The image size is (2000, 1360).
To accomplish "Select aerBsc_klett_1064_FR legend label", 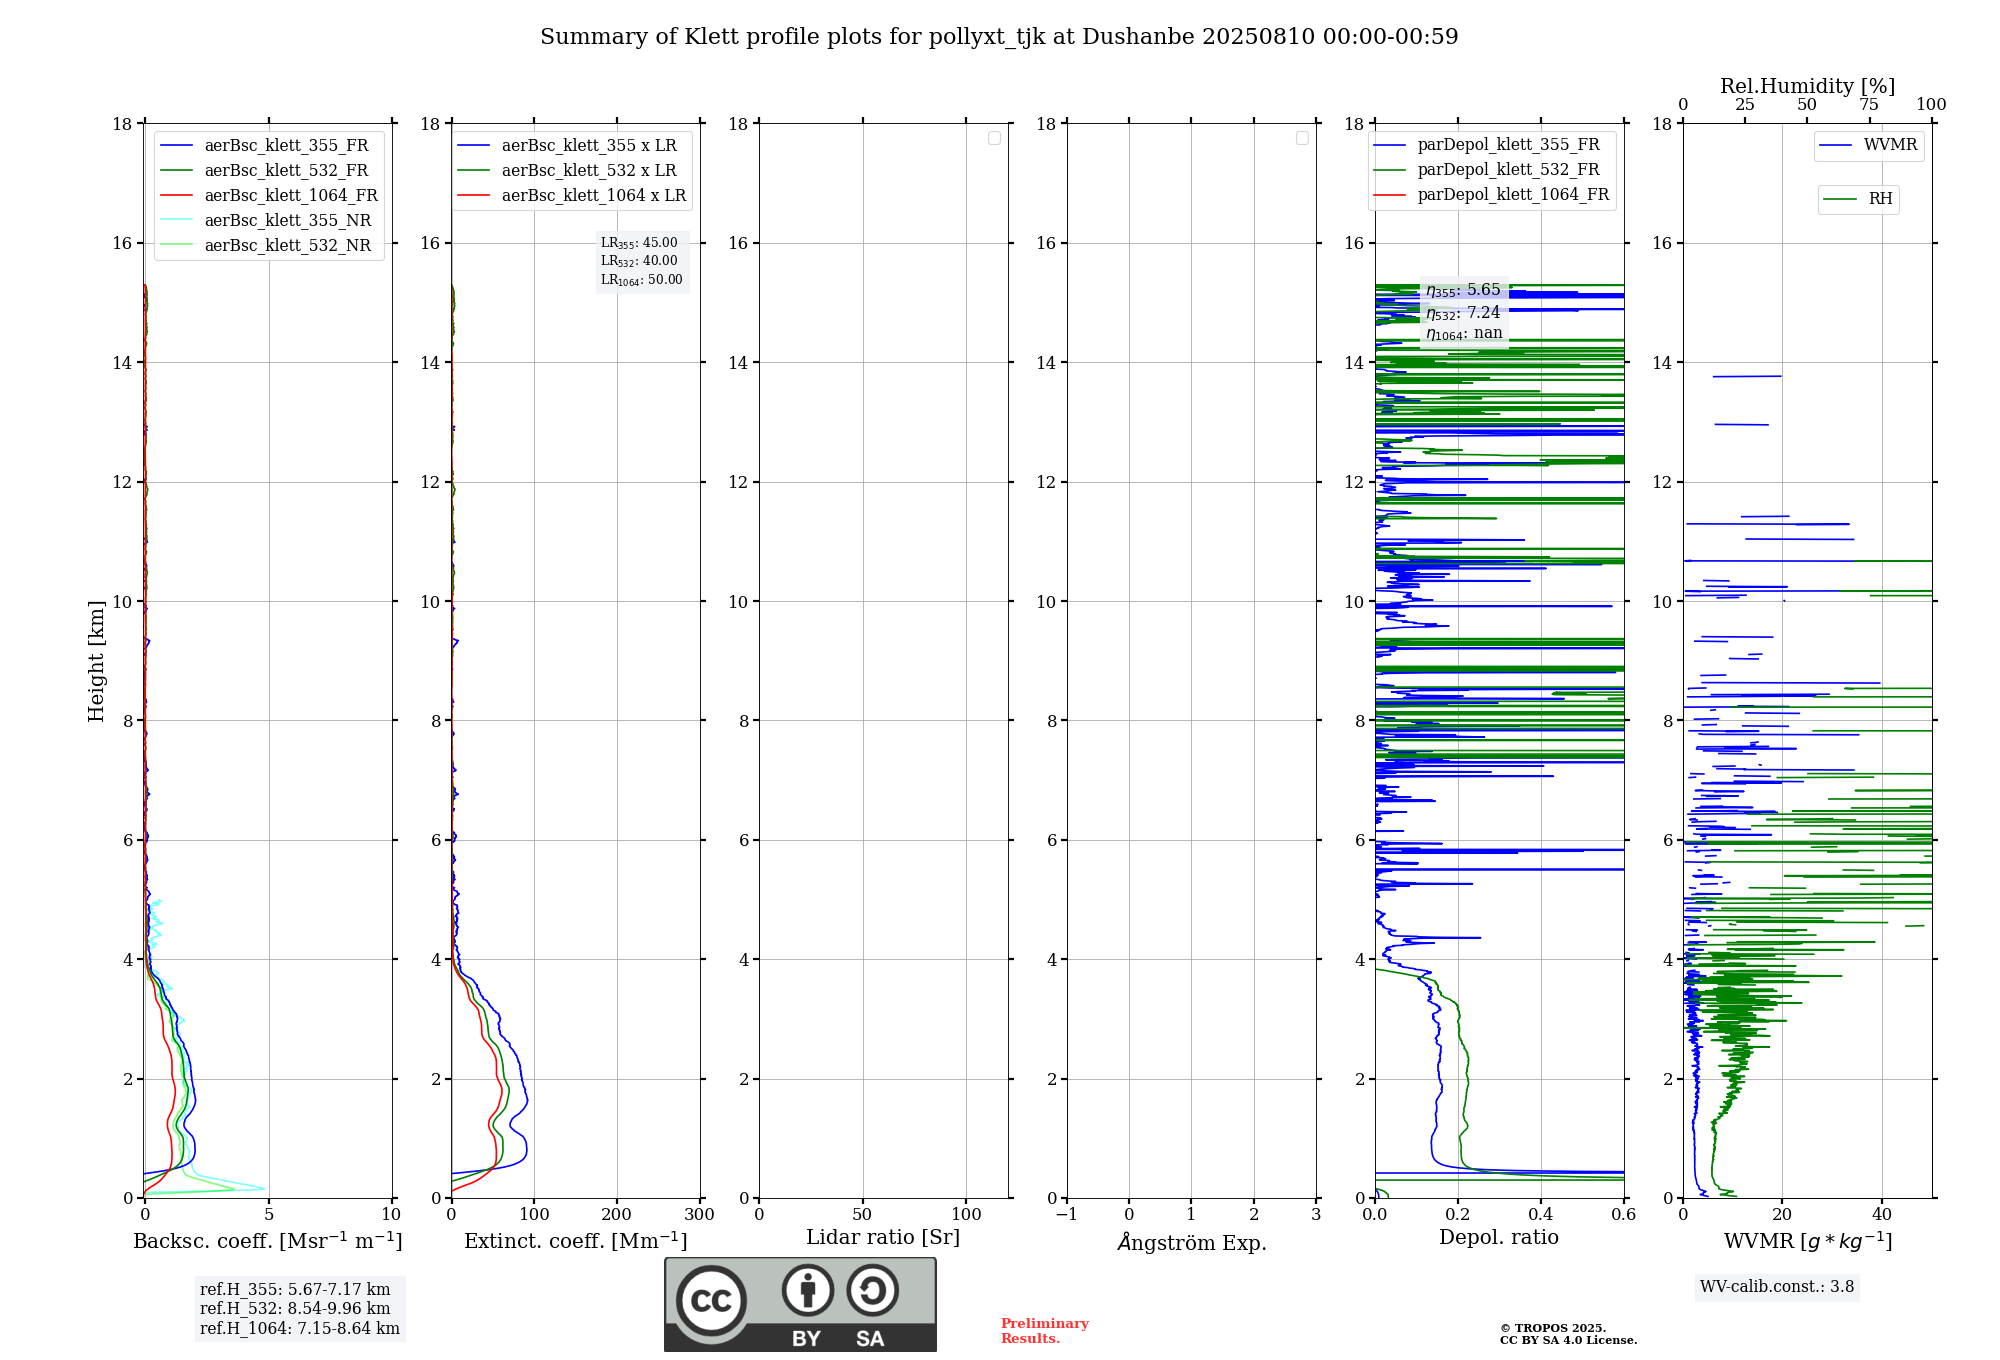I will click(x=291, y=196).
